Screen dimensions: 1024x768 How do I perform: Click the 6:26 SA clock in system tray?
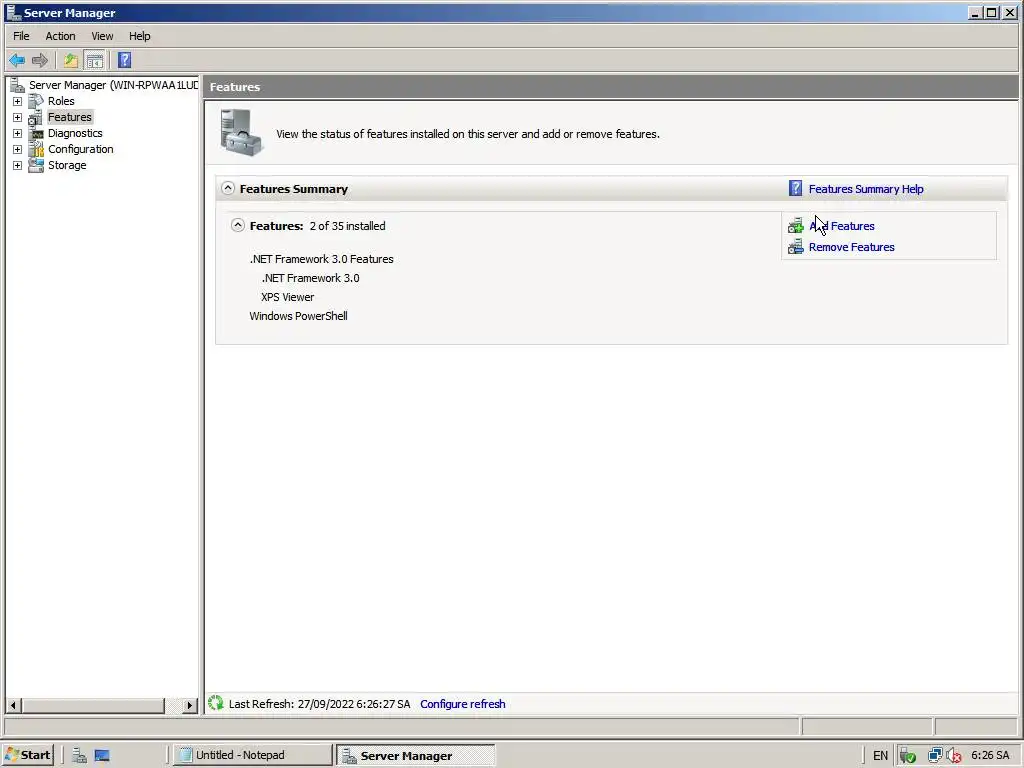pyautogui.click(x=990, y=756)
